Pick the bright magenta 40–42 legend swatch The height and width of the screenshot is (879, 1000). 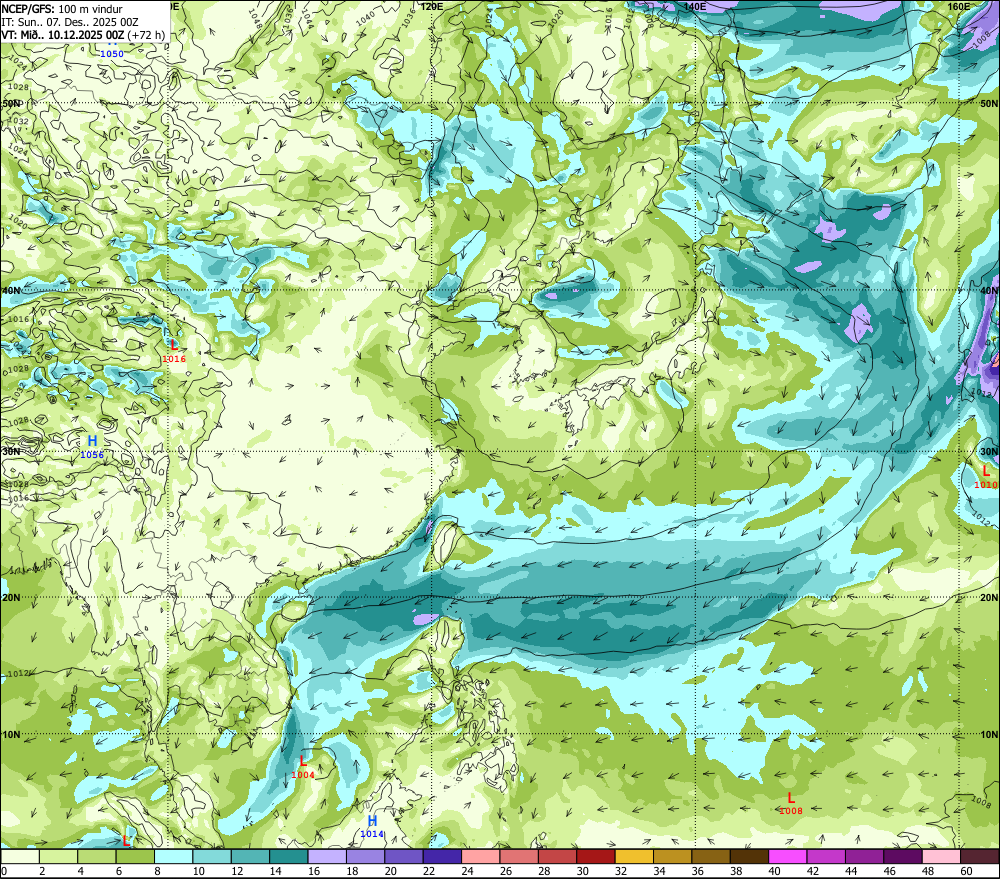pyautogui.click(x=788, y=857)
